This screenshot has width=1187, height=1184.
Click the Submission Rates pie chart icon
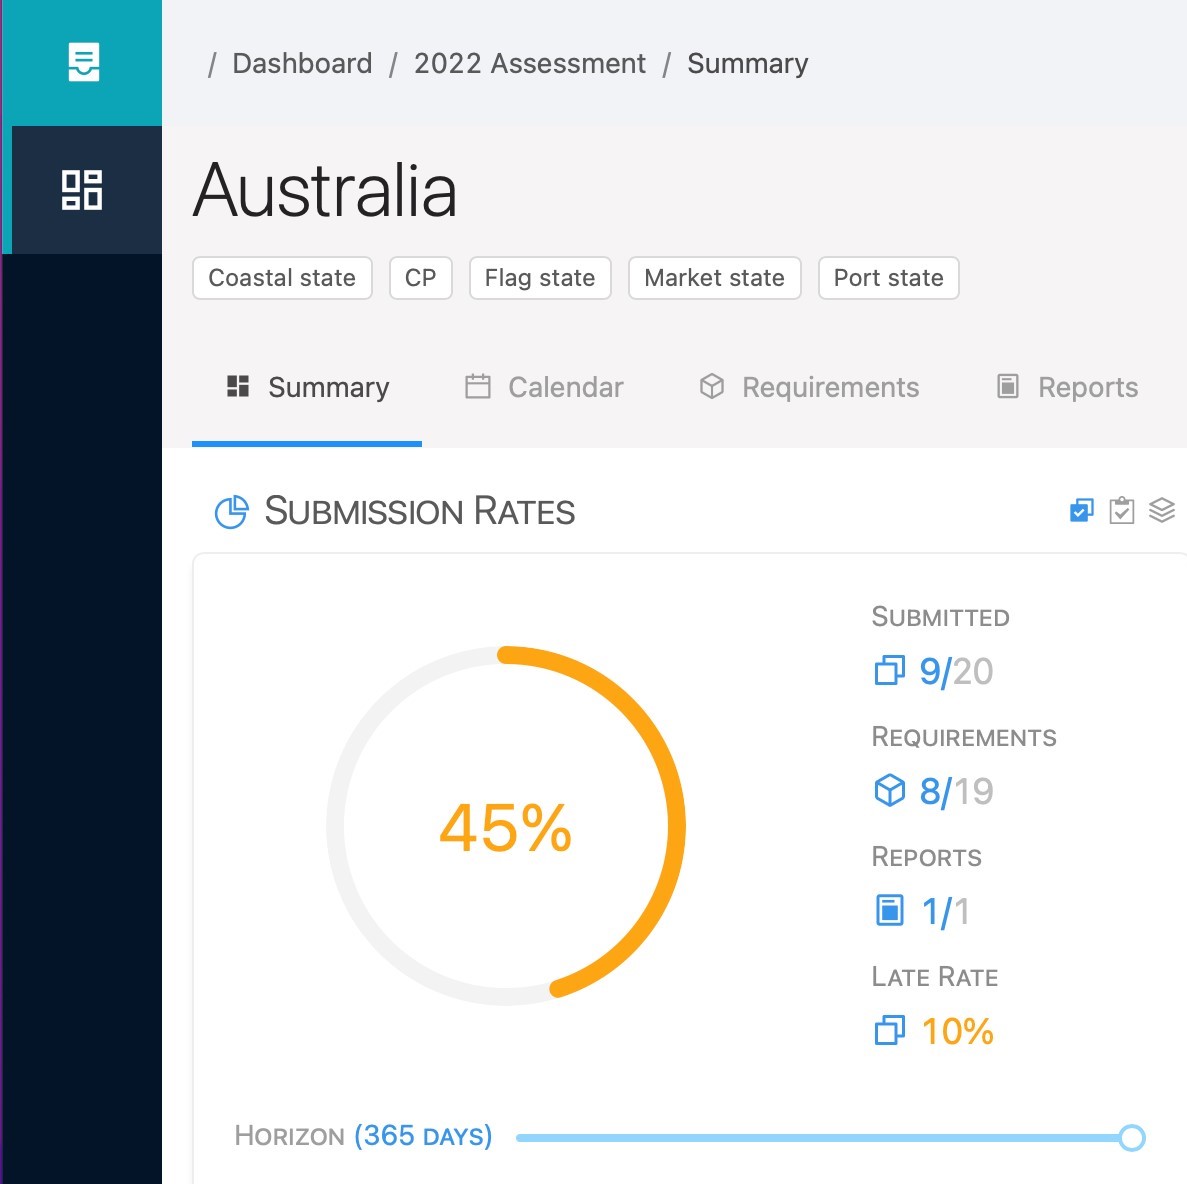(232, 512)
